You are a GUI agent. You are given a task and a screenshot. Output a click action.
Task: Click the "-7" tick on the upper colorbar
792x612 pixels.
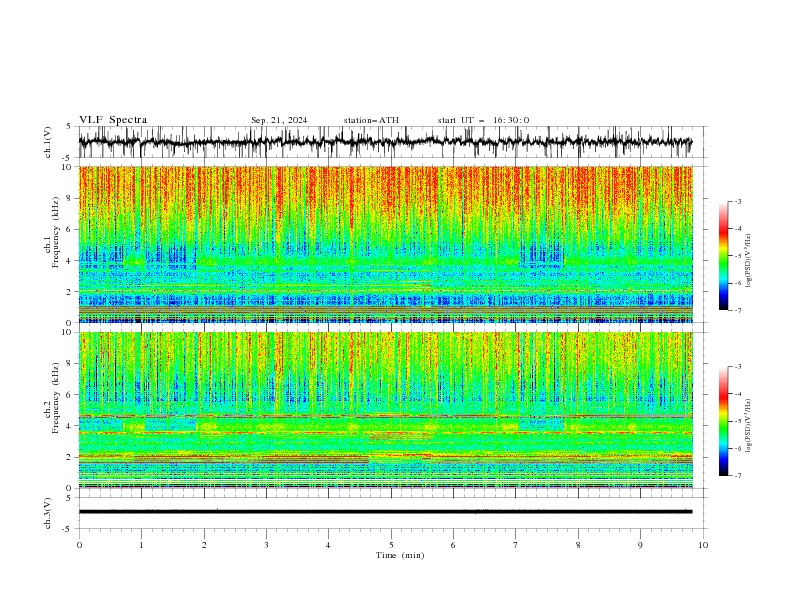pyautogui.click(x=737, y=310)
